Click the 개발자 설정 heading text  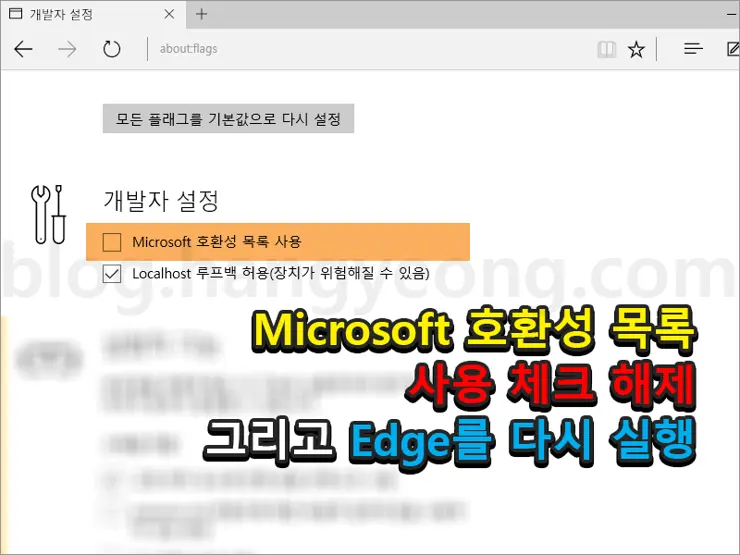pyautogui.click(x=161, y=201)
